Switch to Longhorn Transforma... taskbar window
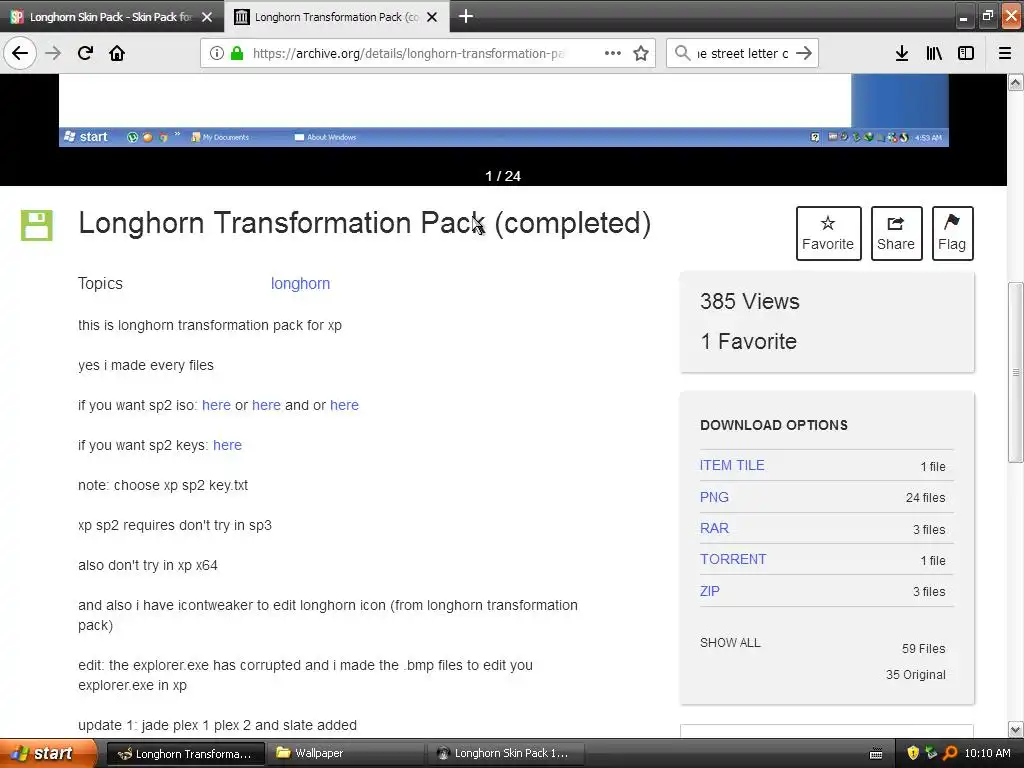This screenshot has height=768, width=1024. (185, 754)
